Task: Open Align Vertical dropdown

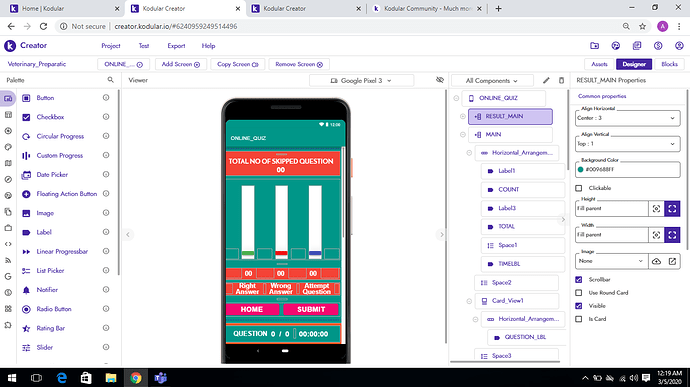Action: pyautogui.click(x=628, y=144)
